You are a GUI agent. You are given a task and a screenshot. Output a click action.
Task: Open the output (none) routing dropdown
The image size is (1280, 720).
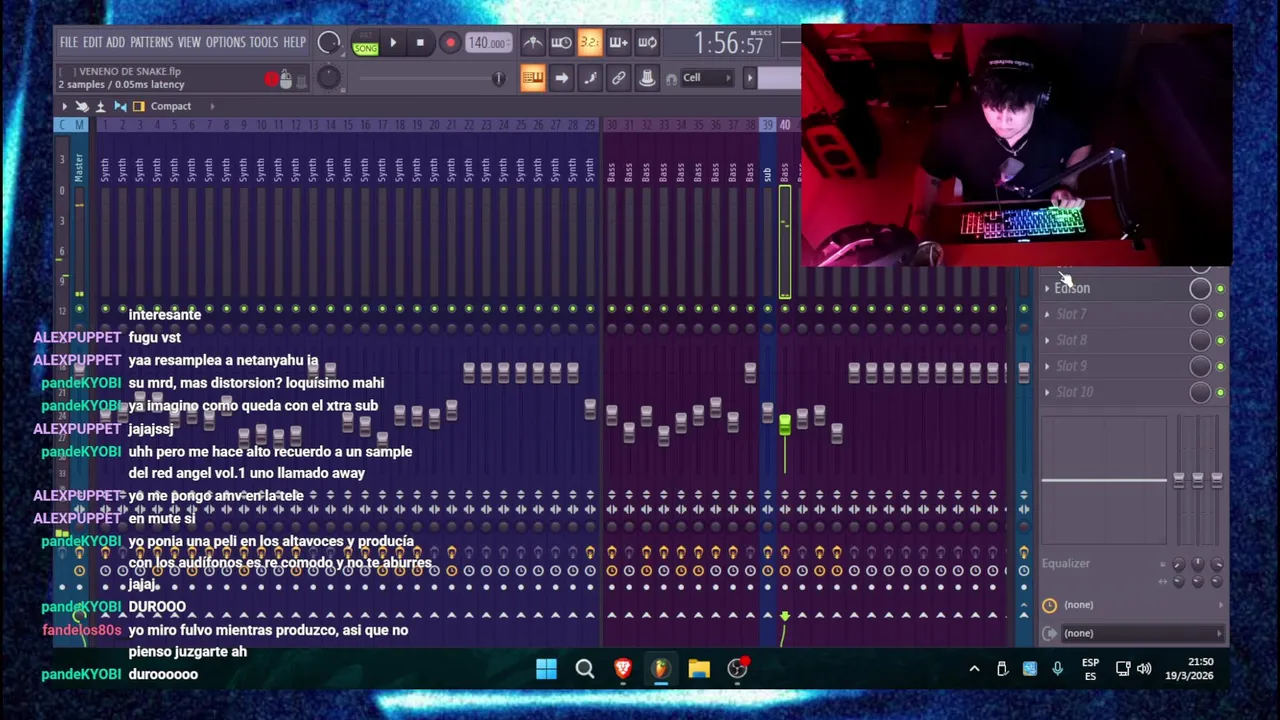tap(1142, 633)
